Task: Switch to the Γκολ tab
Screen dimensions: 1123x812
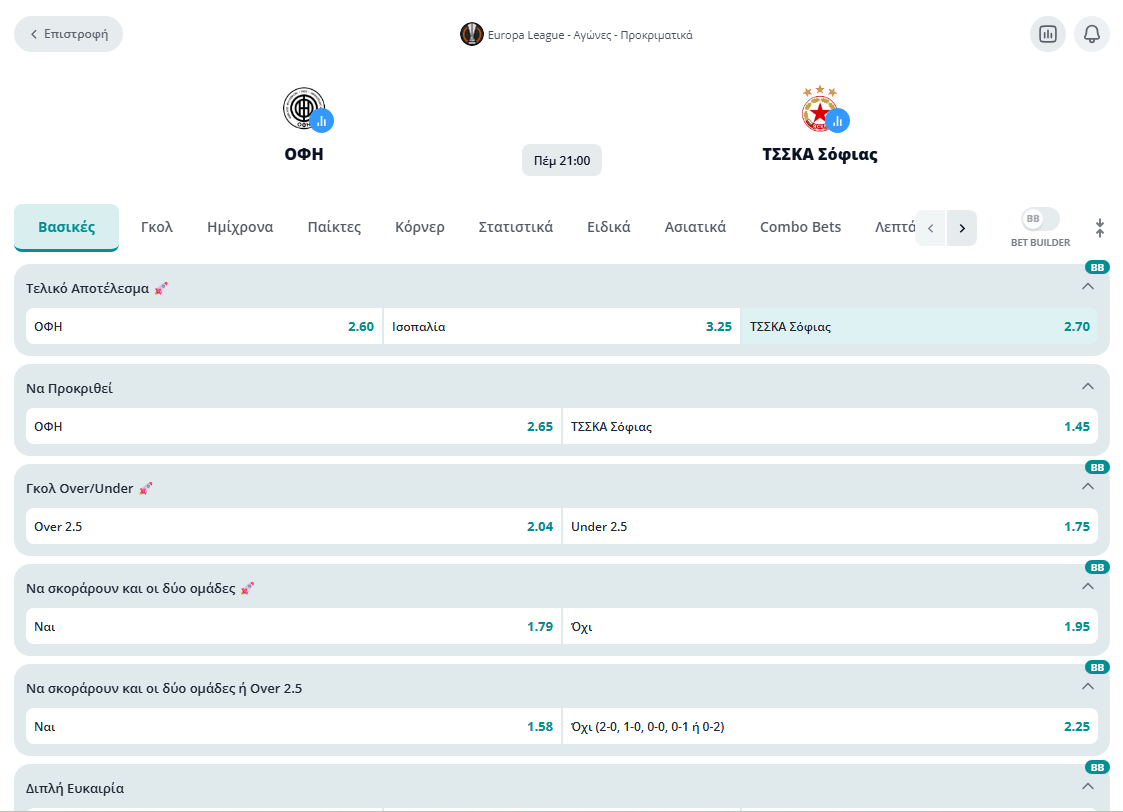Action: pyautogui.click(x=157, y=227)
